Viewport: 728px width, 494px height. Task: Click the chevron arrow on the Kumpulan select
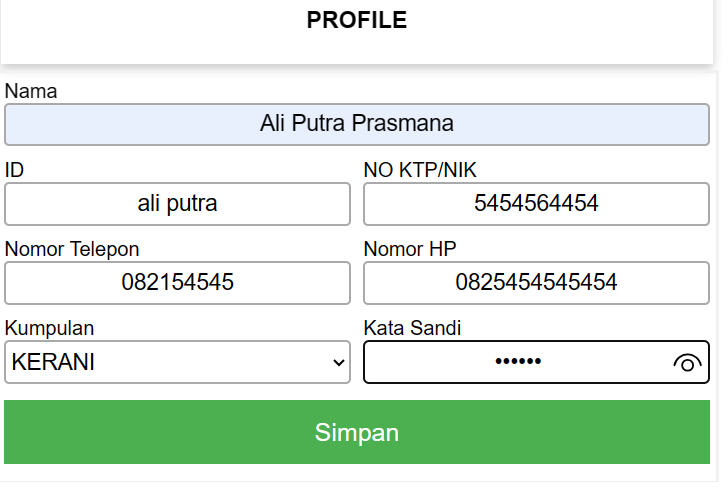338,364
